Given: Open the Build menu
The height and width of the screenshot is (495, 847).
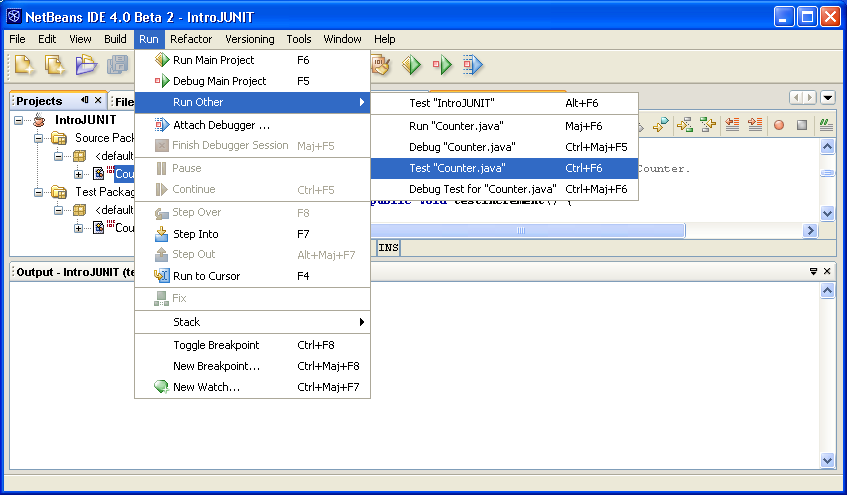Looking at the screenshot, I should tap(115, 39).
